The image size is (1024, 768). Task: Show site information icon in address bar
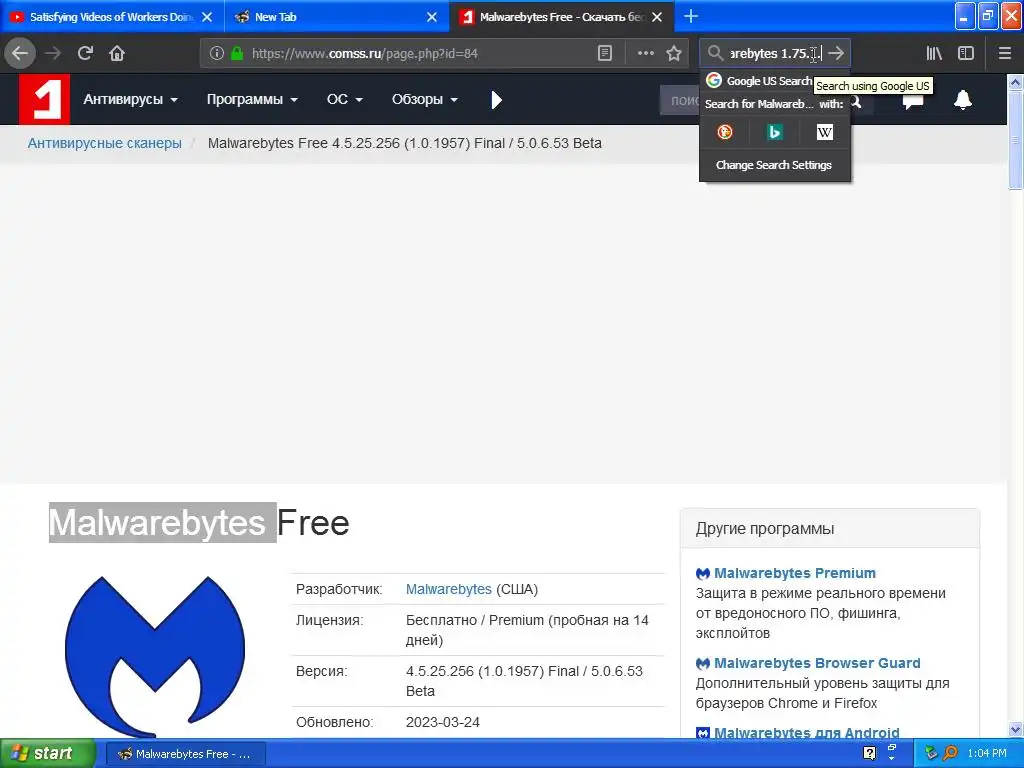pos(216,53)
